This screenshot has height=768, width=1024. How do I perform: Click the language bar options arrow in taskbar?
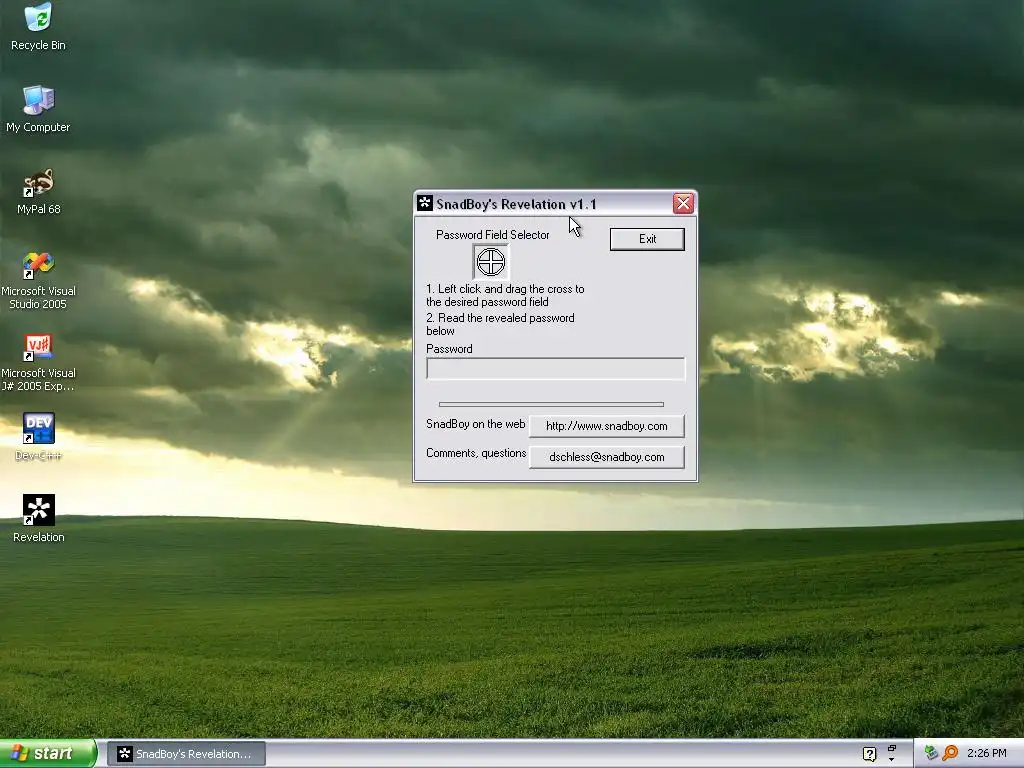(x=891, y=760)
